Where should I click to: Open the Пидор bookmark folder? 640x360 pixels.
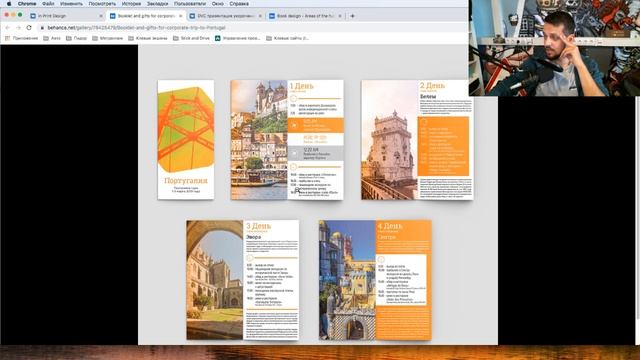coord(76,38)
